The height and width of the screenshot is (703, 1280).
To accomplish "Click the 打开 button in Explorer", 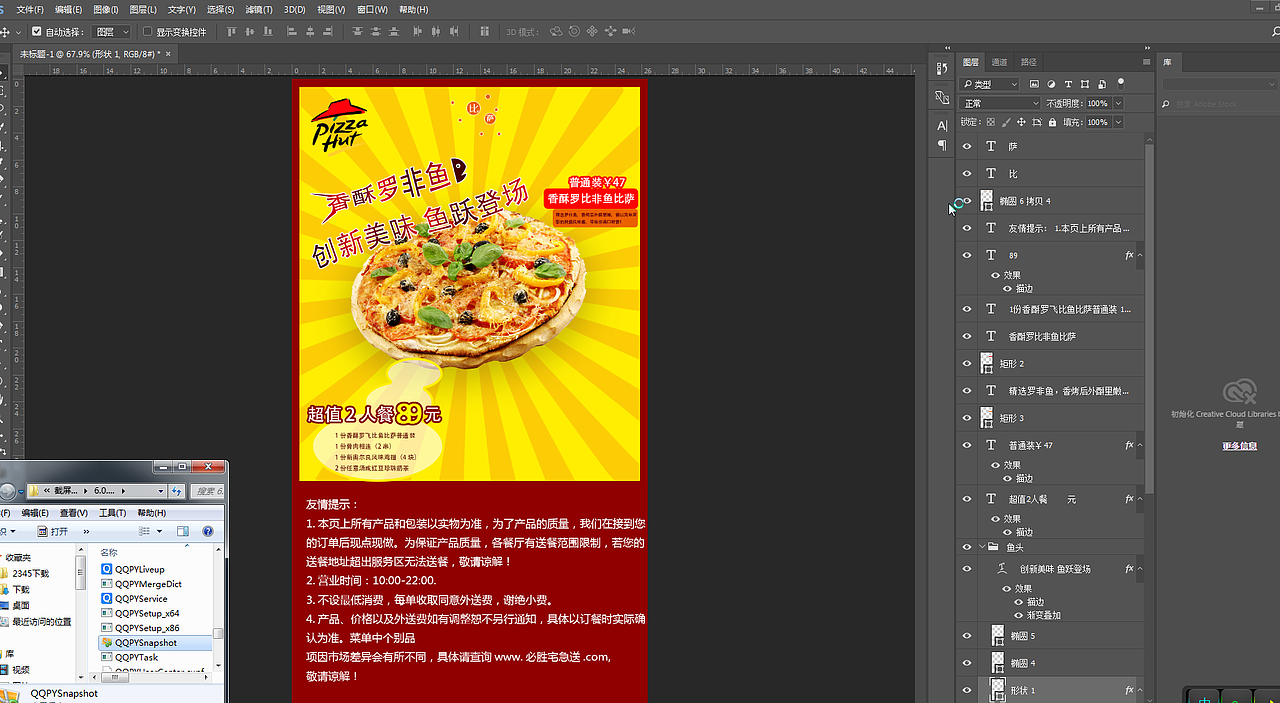I will (52, 531).
